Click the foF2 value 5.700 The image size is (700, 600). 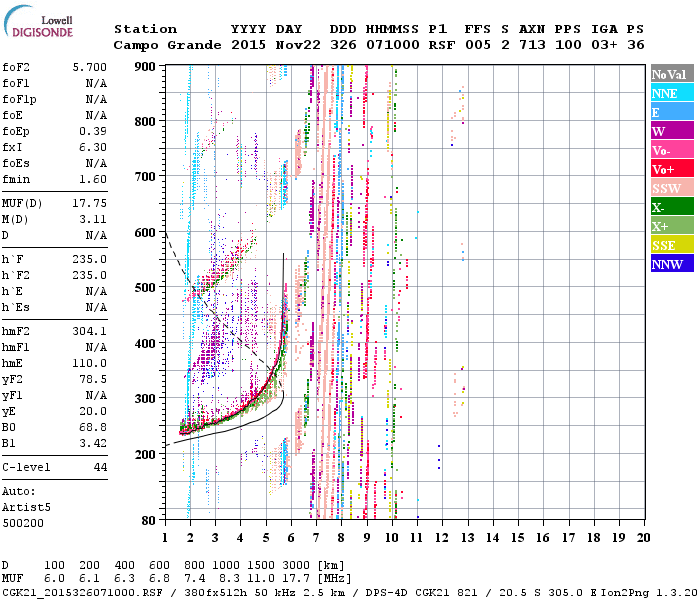[90, 67]
